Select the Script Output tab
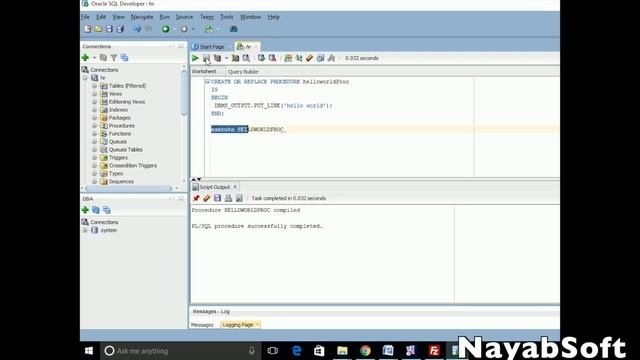Image resolution: width=640 pixels, height=360 pixels. pyautogui.click(x=215, y=187)
